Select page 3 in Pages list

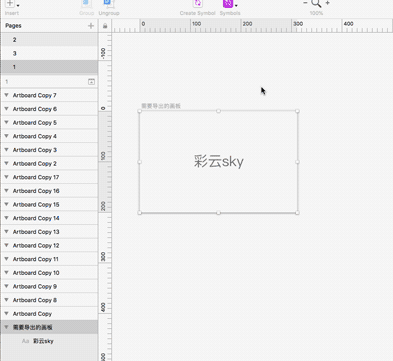pyautogui.click(x=49, y=53)
